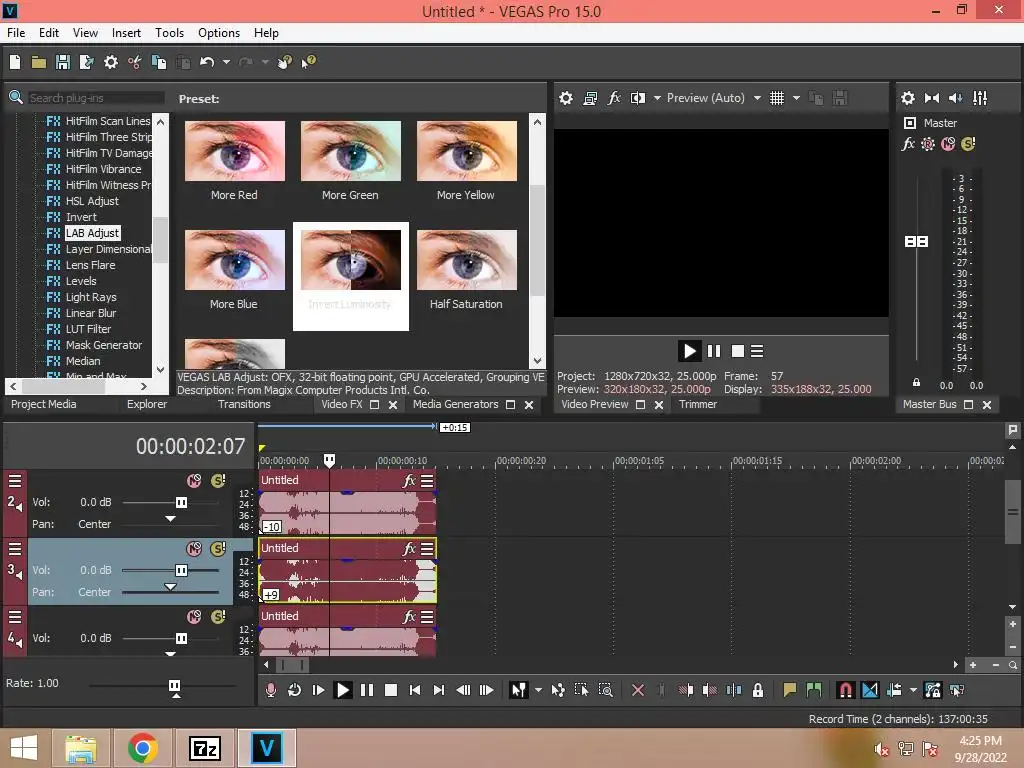Click Split Screen View icon
The width and height of the screenshot is (1024, 768).
638,98
